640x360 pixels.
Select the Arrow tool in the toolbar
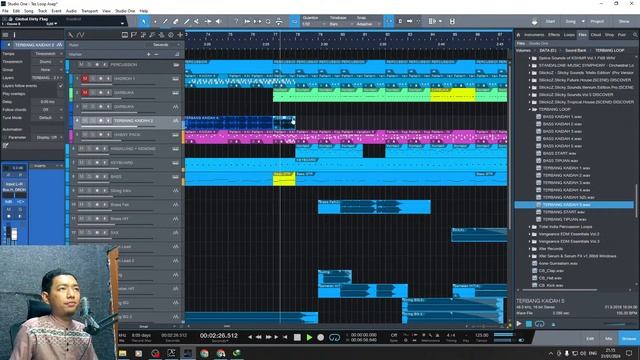[x=144, y=21]
